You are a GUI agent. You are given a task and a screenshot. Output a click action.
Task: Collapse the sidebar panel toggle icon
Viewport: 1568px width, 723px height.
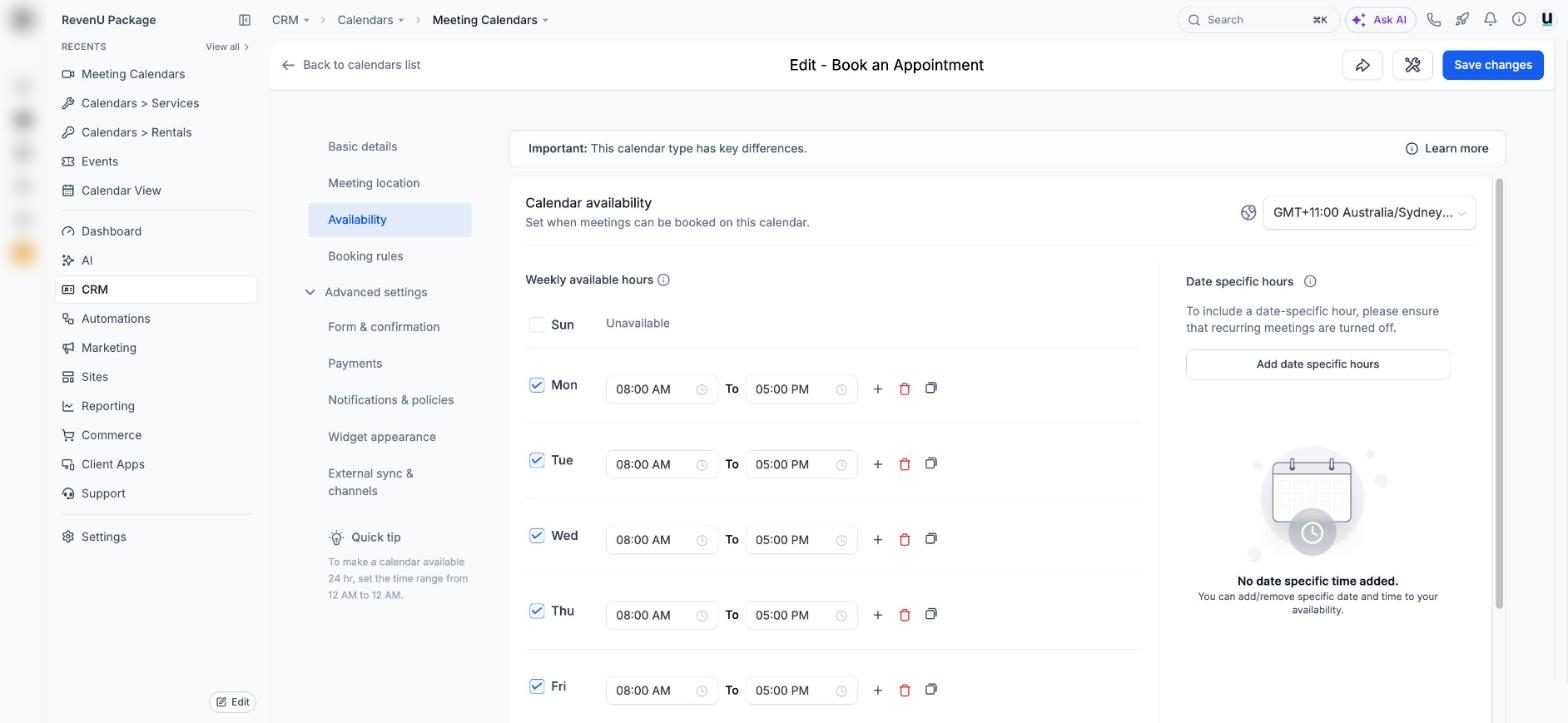(x=244, y=20)
